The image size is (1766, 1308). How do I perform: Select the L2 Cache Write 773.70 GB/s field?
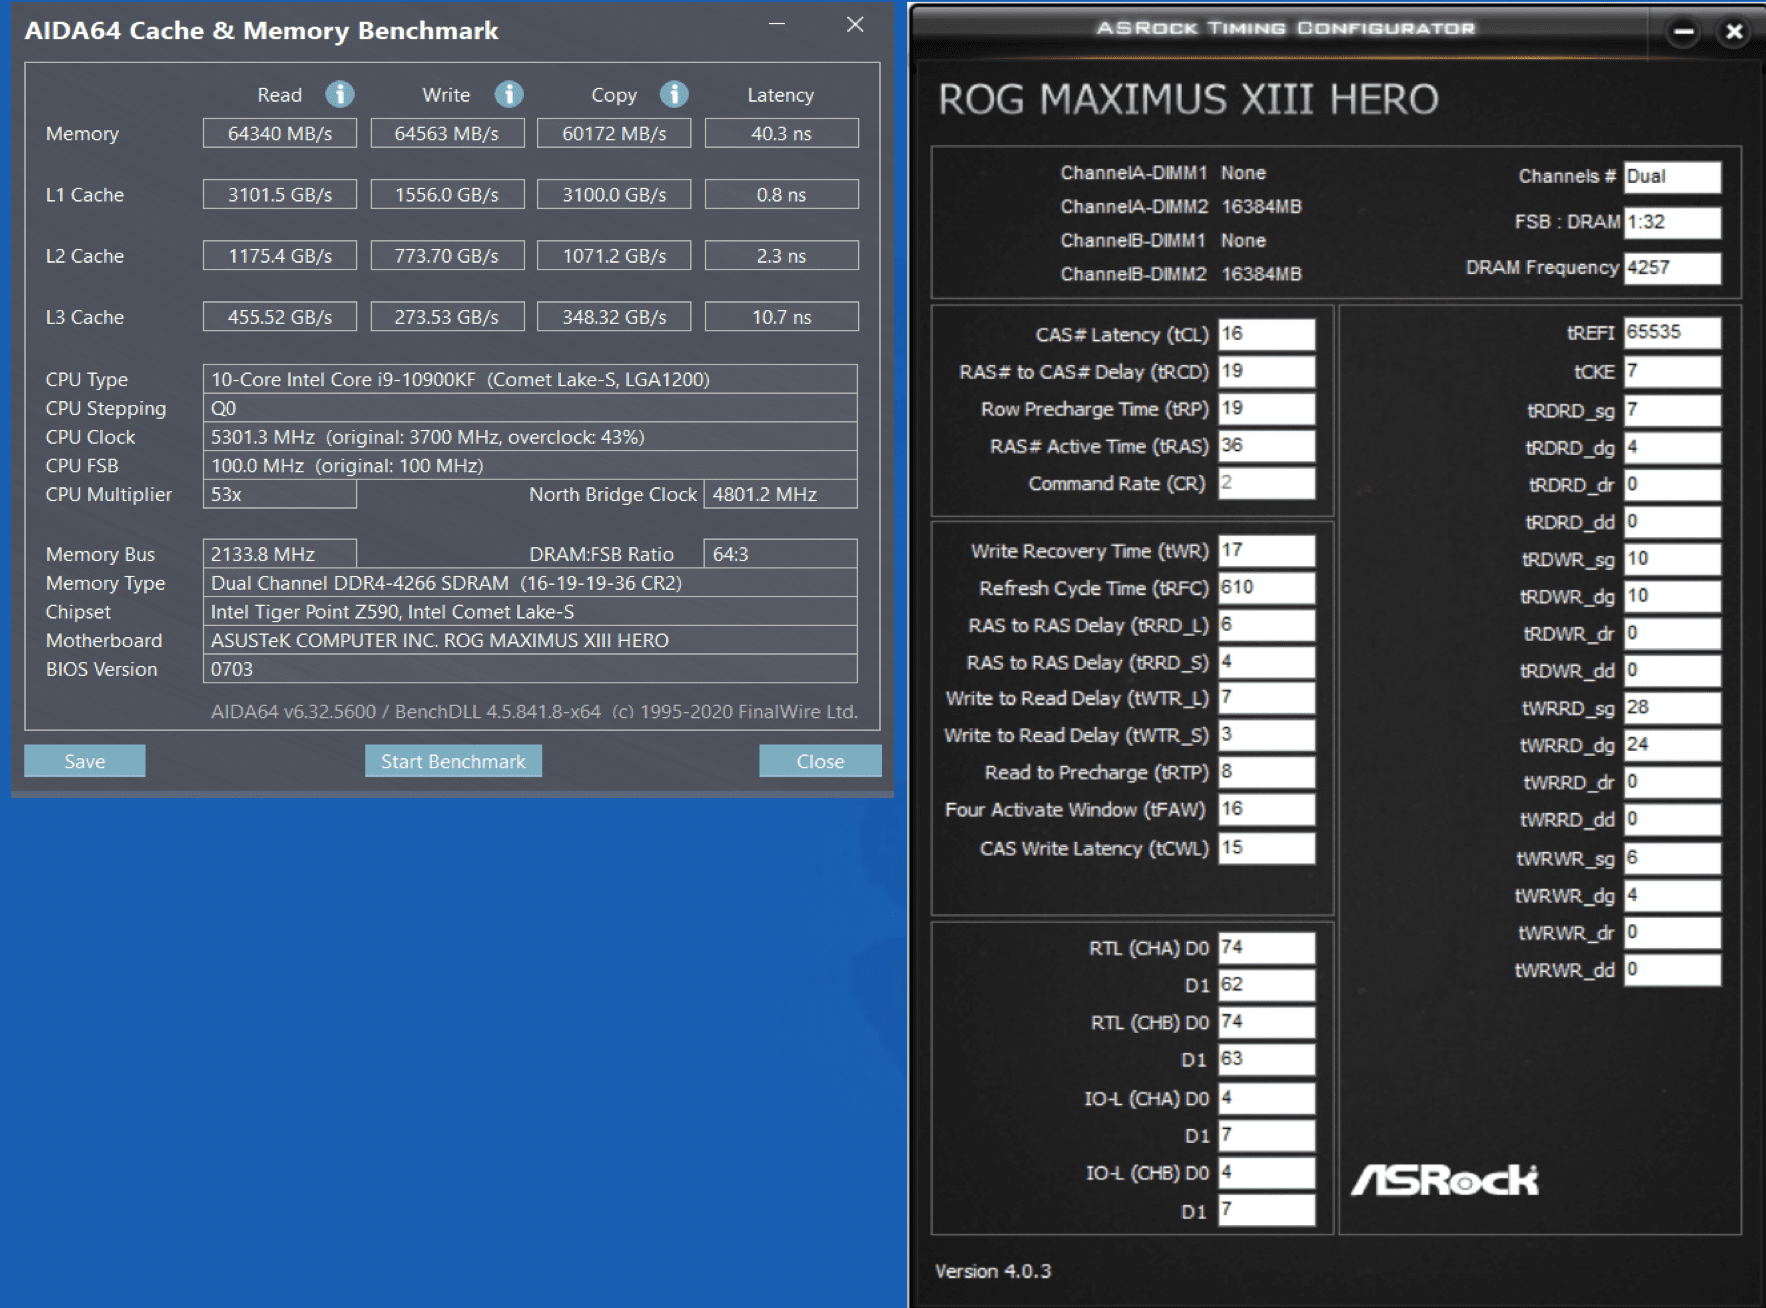pyautogui.click(x=447, y=255)
